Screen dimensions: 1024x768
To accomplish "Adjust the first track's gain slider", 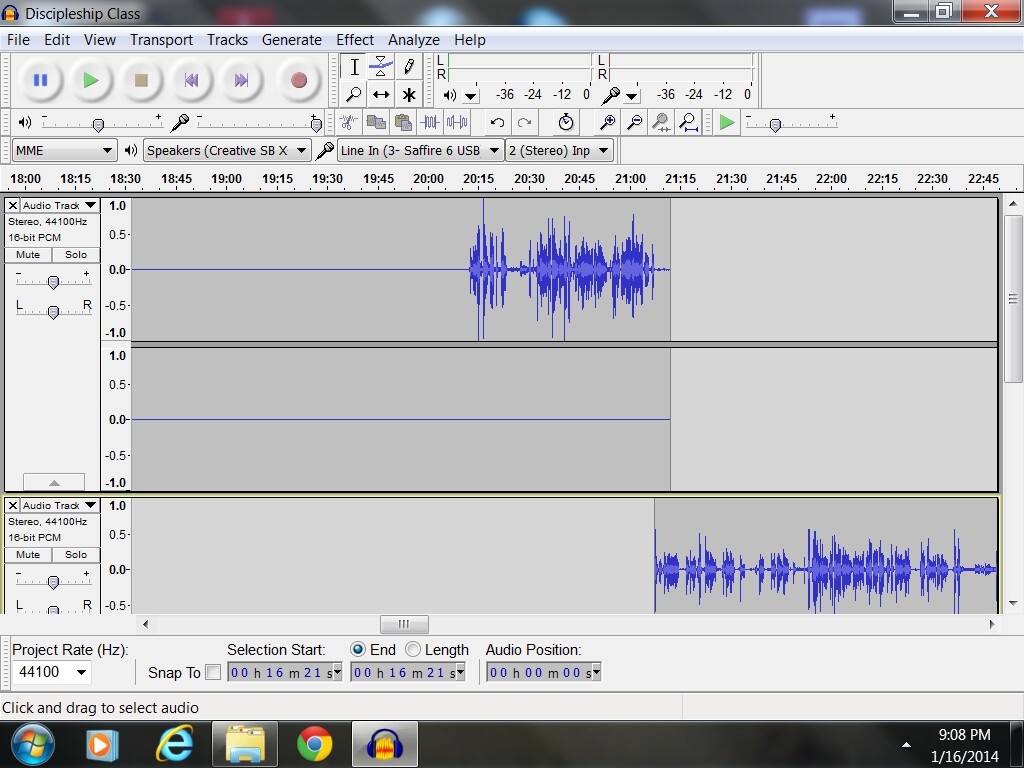I will point(53,280).
